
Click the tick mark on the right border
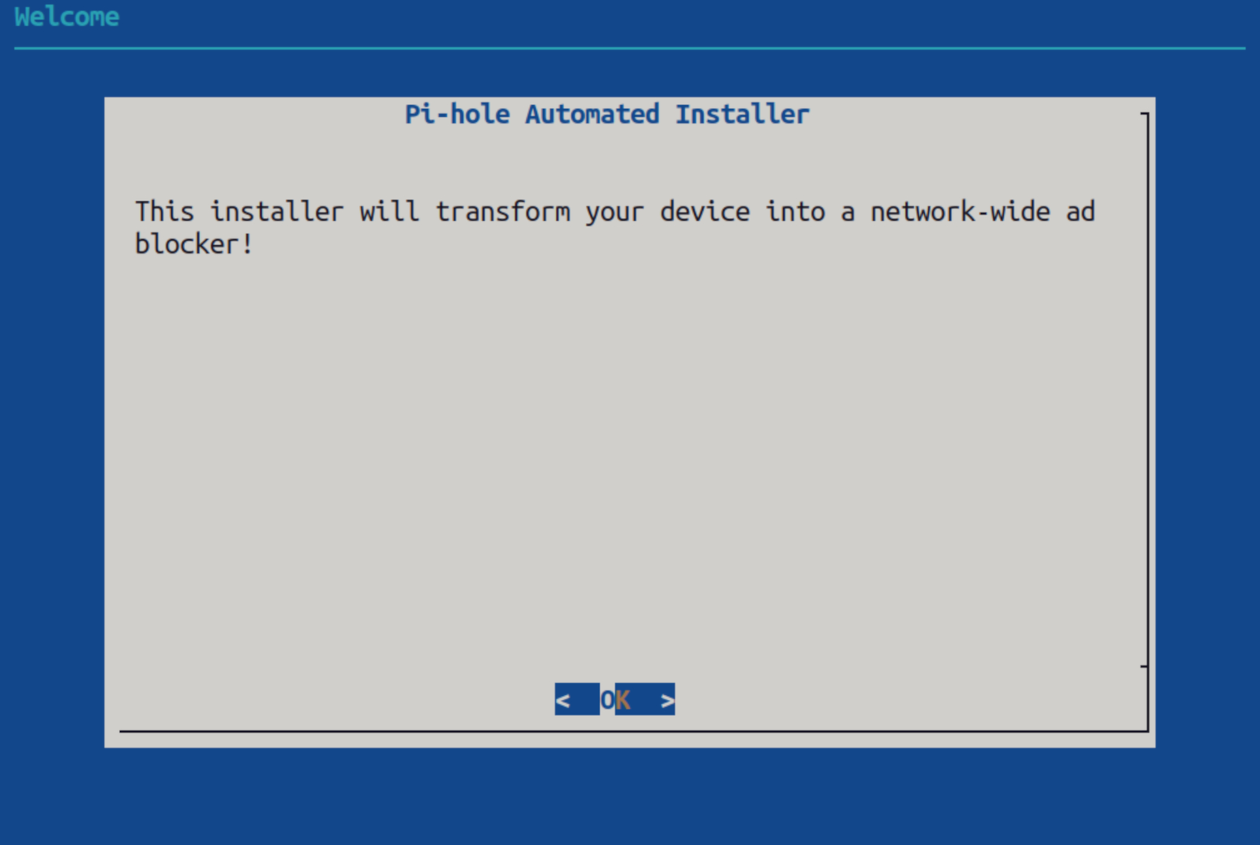click(x=1144, y=665)
